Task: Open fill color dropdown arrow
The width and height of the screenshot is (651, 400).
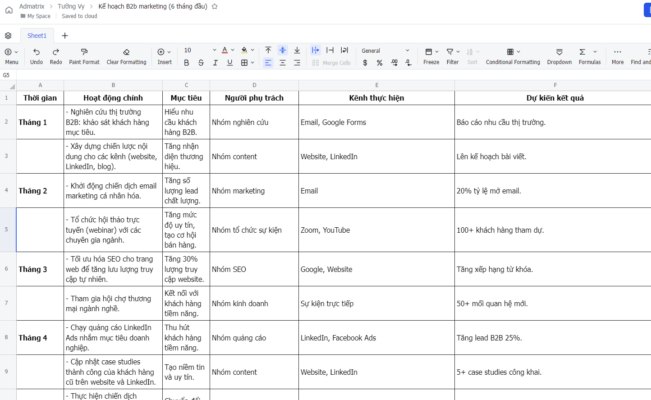Action: point(252,51)
